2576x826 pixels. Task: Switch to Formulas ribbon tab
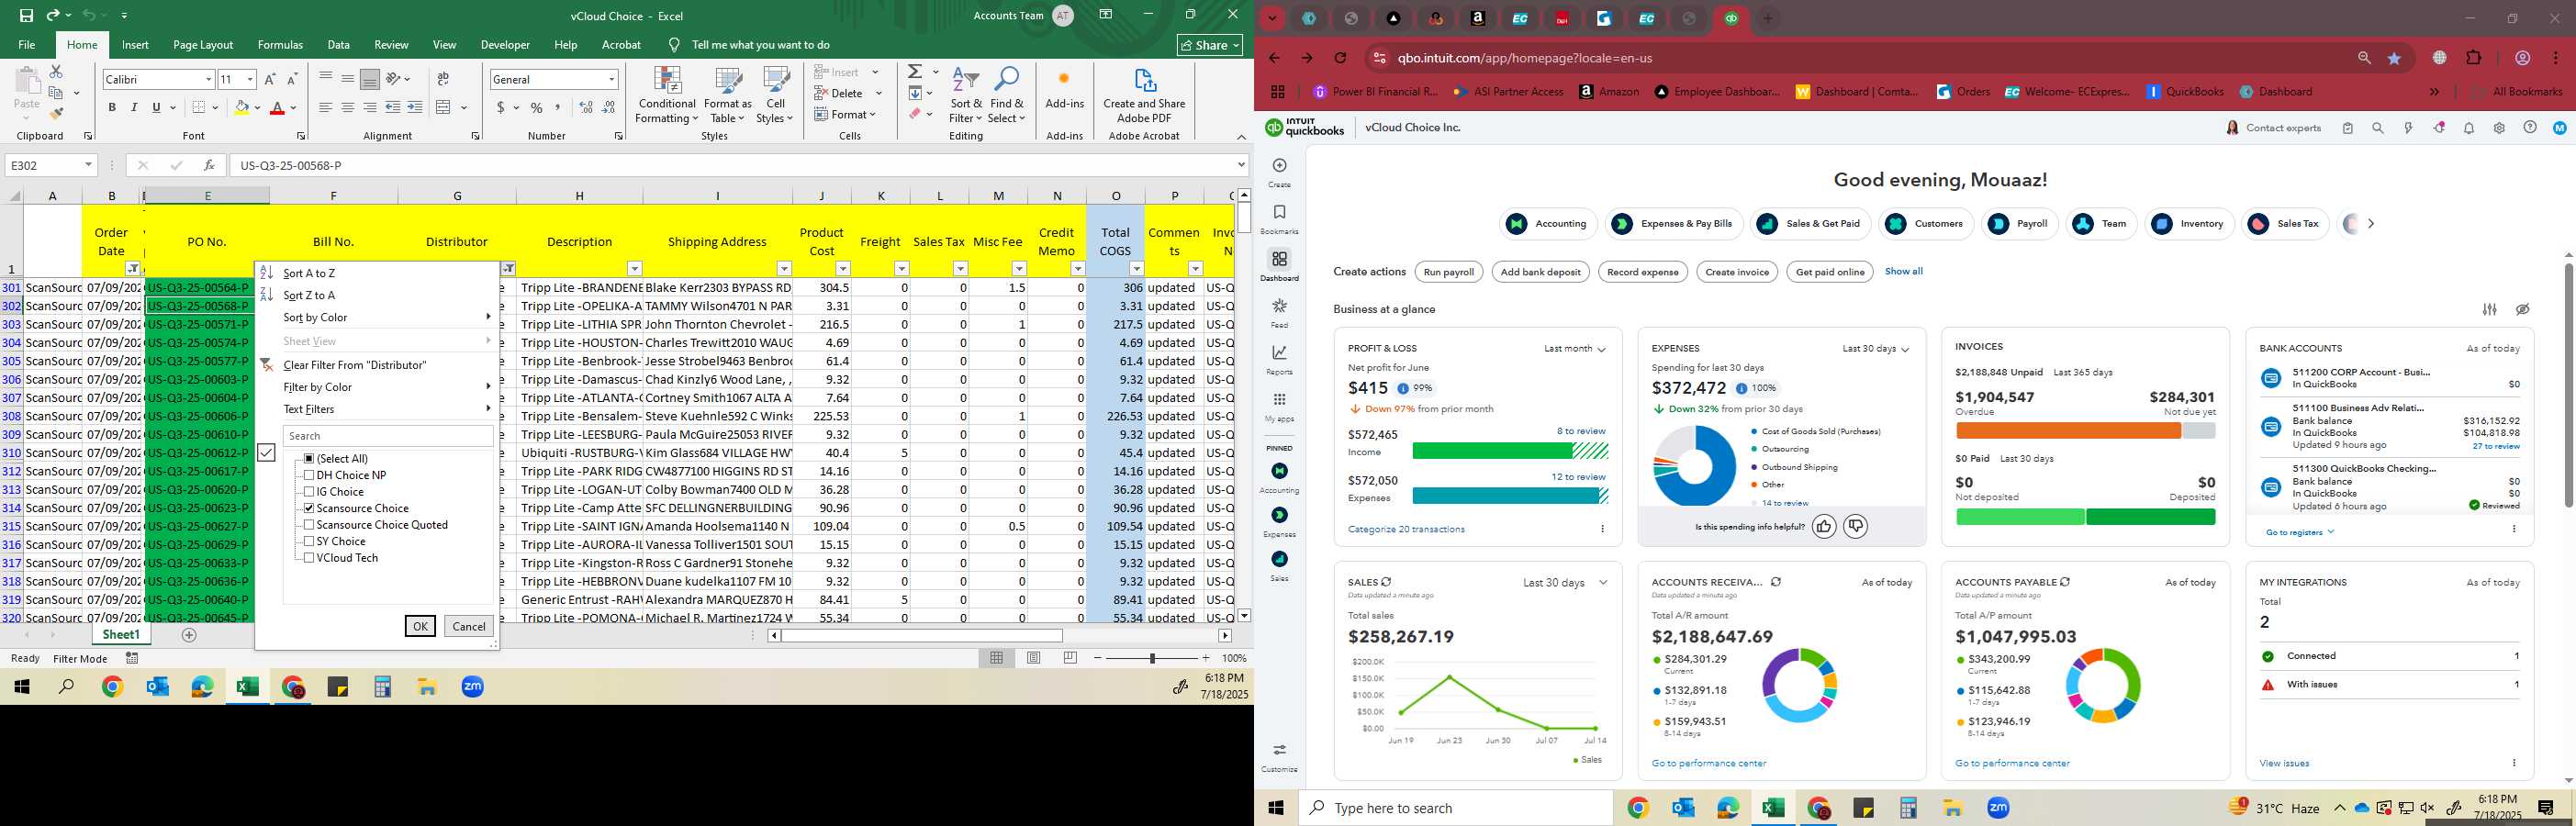280,45
